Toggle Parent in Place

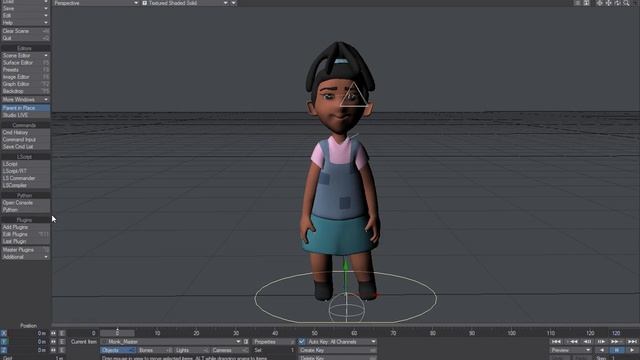coord(25,108)
